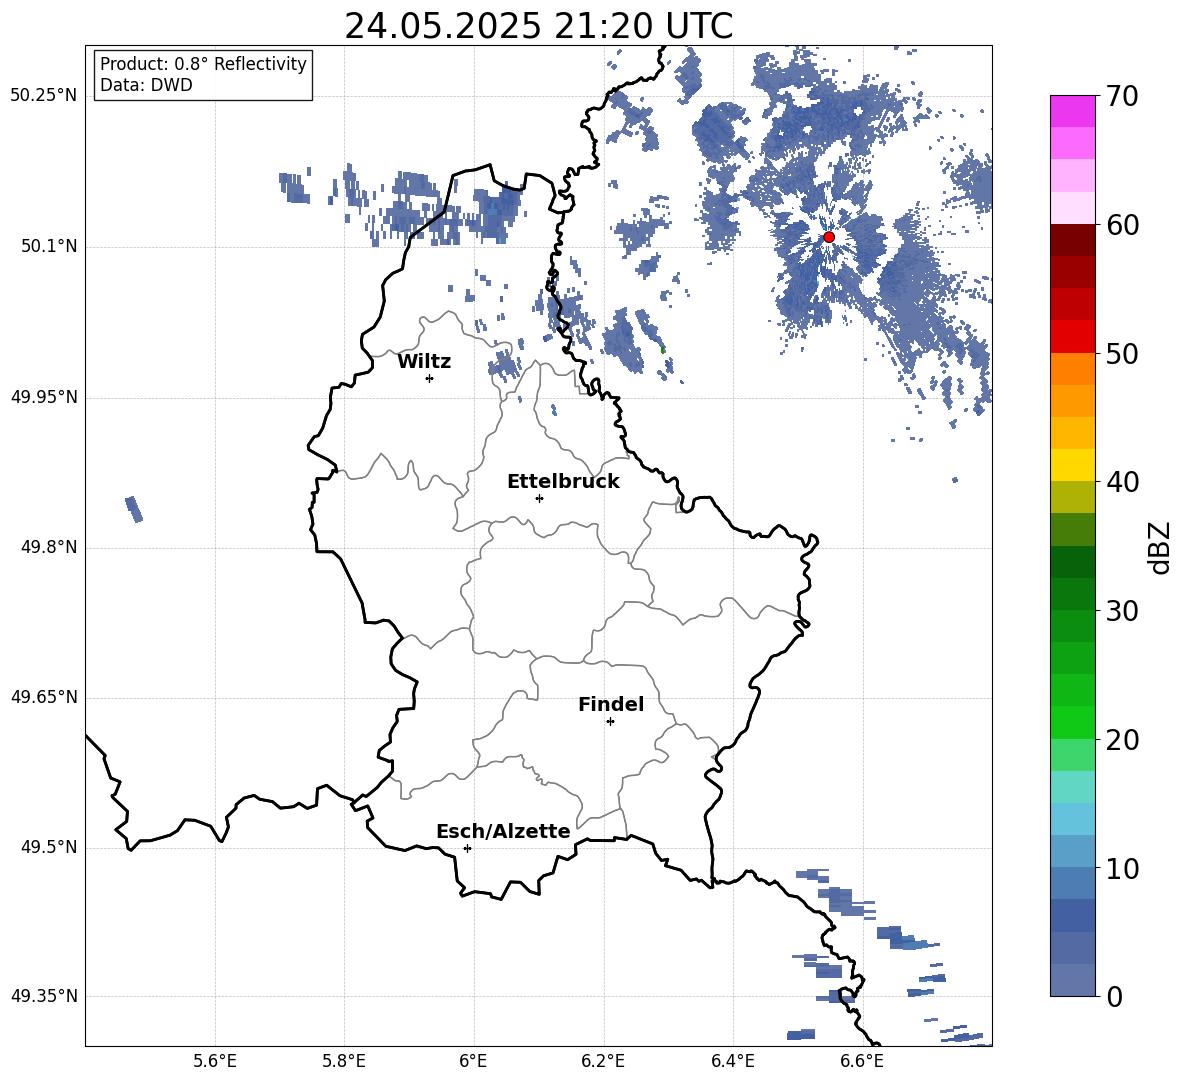Click the 70 tick on the colorbar
Image resolution: width=1184 pixels, height=1081 pixels.
pyautogui.click(x=1122, y=96)
